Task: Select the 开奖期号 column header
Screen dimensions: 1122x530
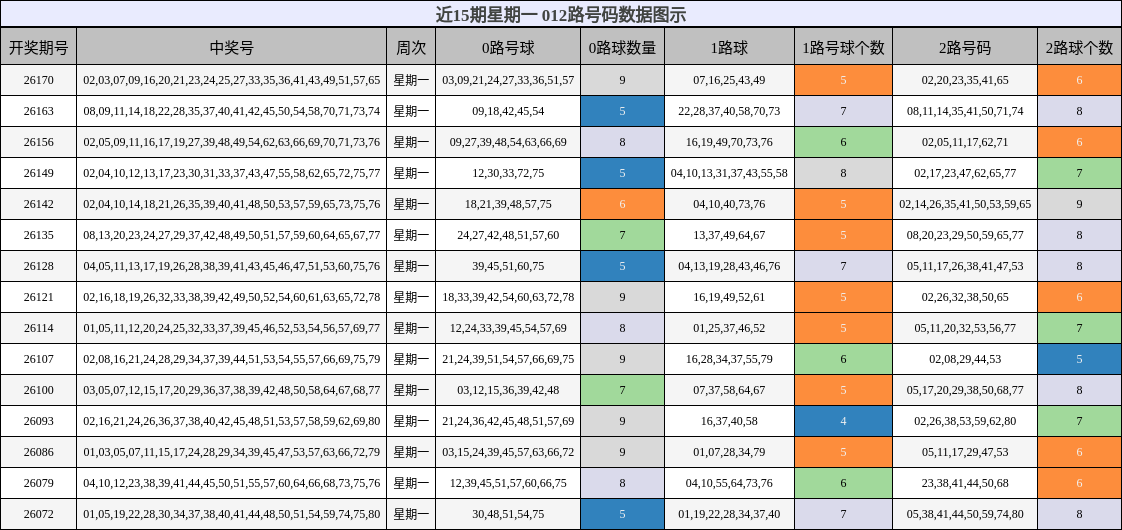Action: point(39,48)
